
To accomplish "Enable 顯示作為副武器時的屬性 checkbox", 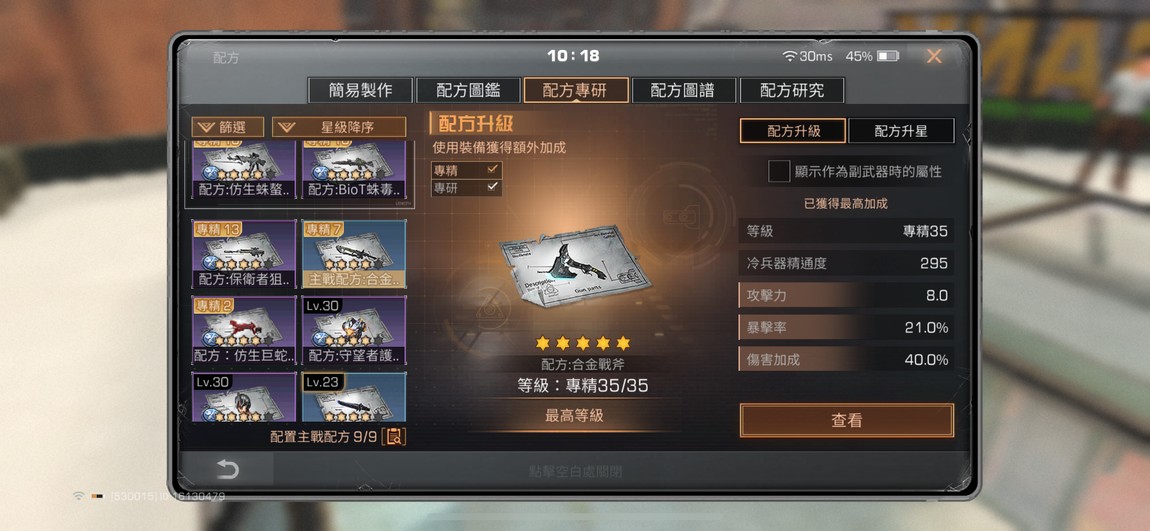I will coord(778,171).
